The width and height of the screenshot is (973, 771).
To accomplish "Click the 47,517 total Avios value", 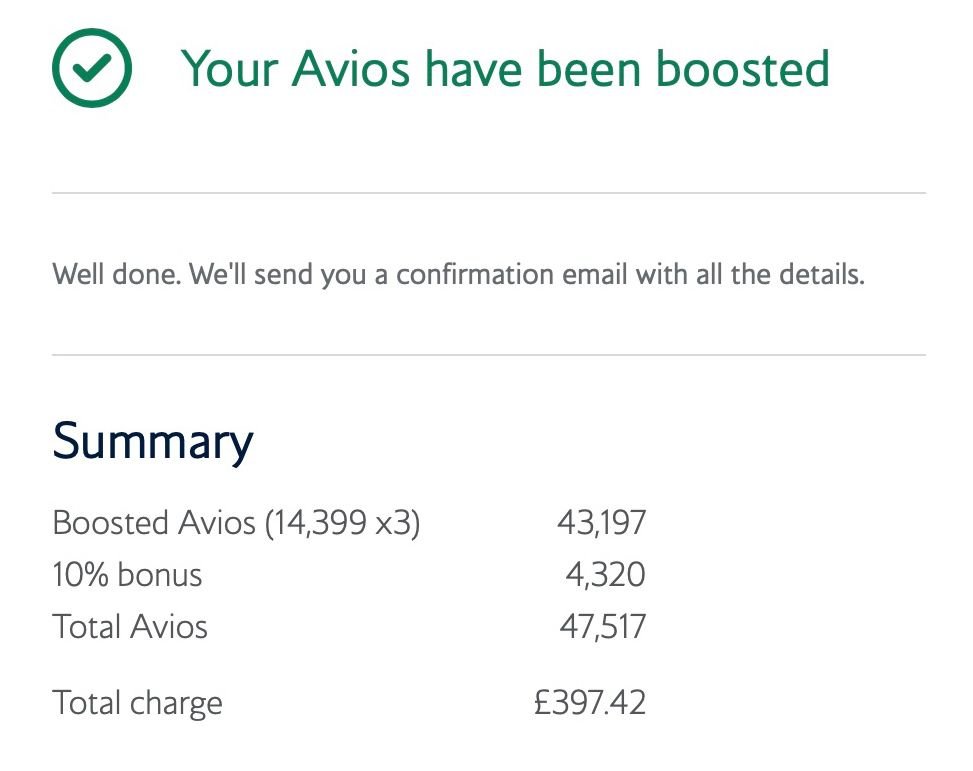I will (602, 627).
